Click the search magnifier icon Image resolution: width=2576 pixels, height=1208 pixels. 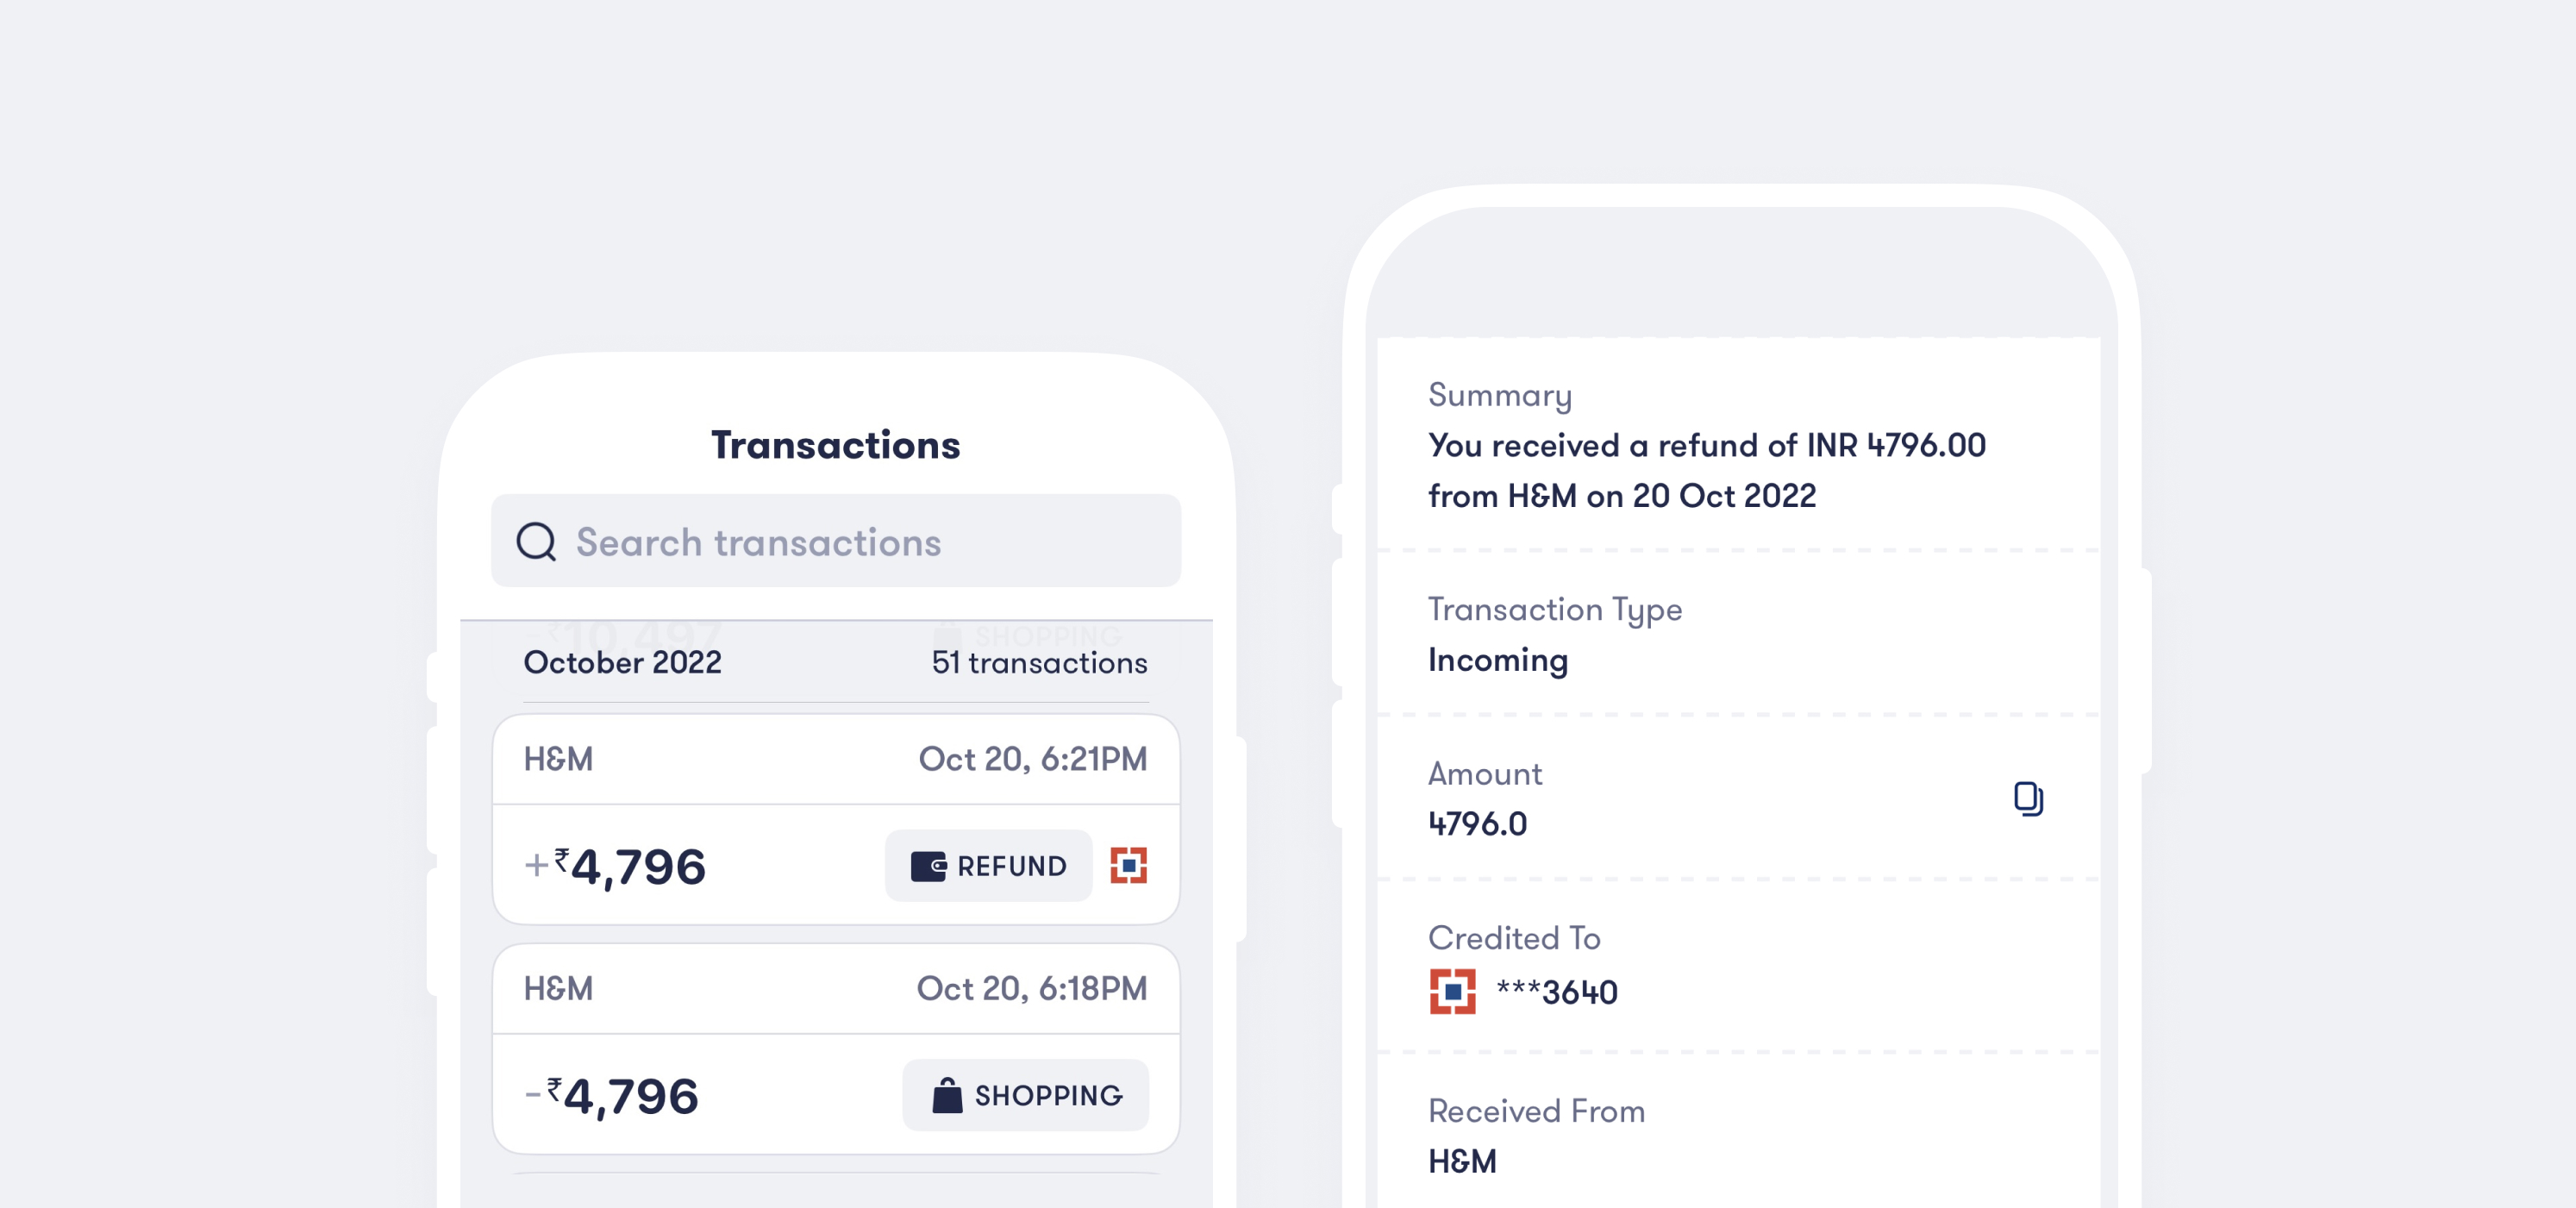click(x=536, y=542)
